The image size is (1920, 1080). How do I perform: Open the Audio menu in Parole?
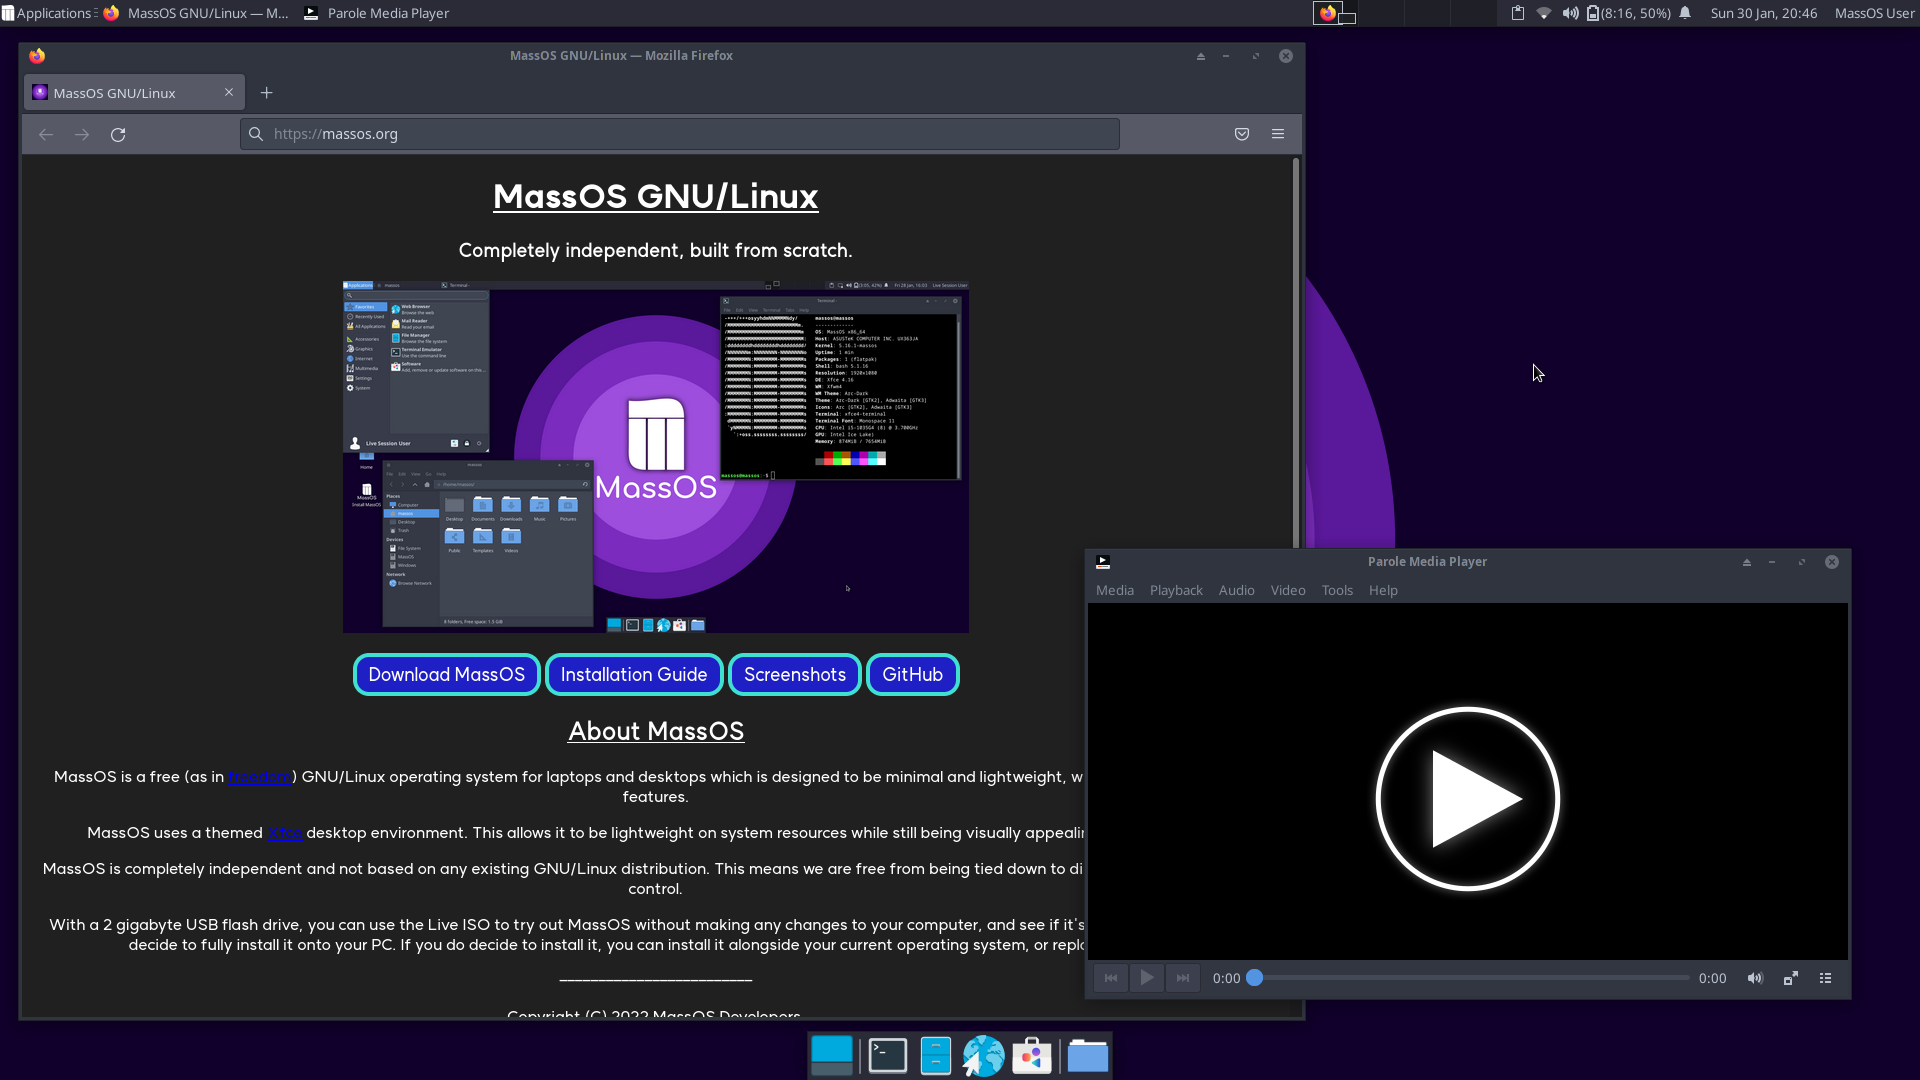[1236, 590]
